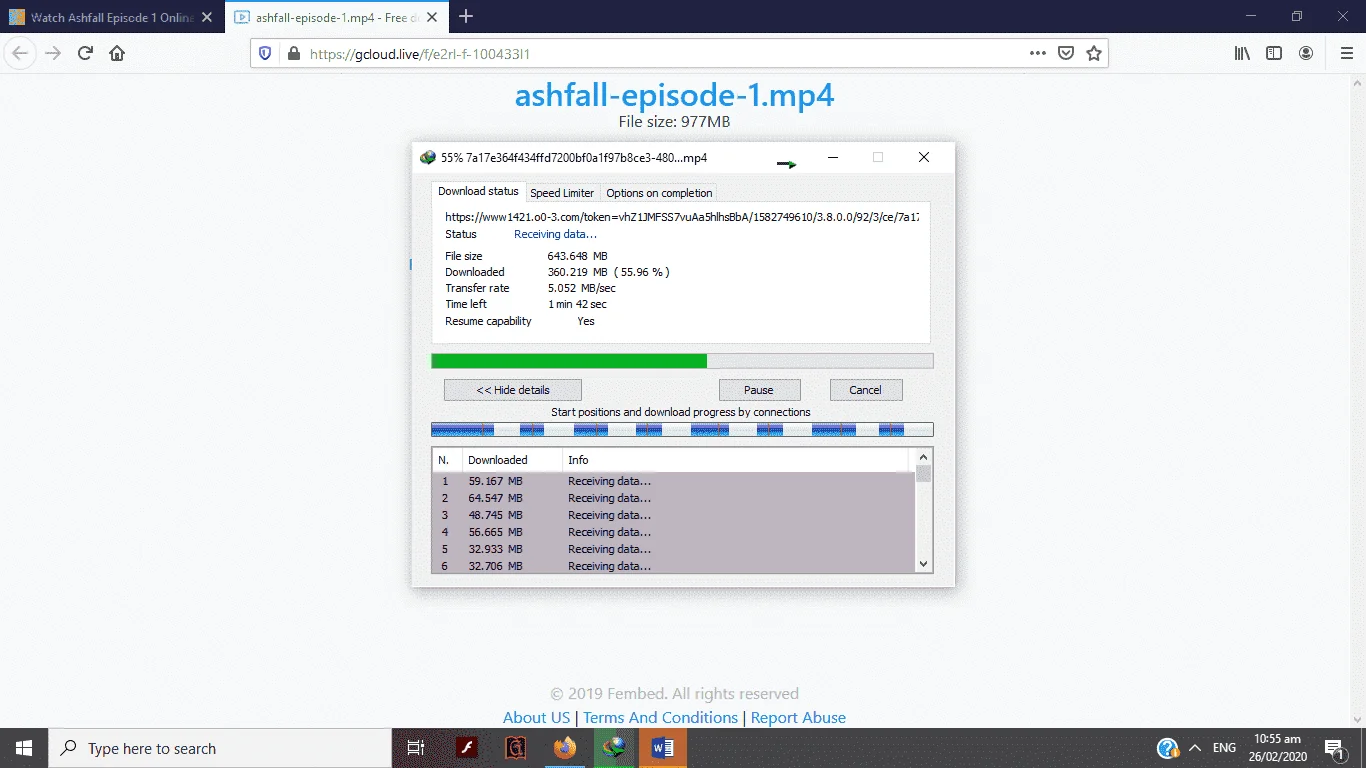Click the 5.052 MB/sec transfer rate
The height and width of the screenshot is (768, 1366).
point(581,288)
